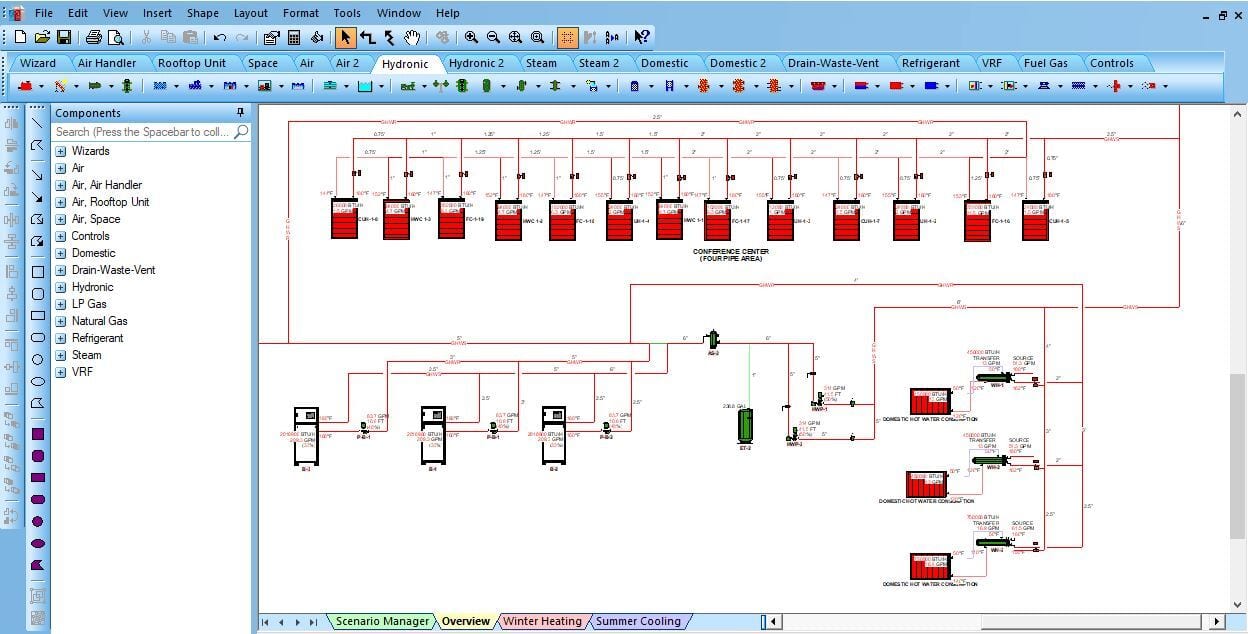Expand the Hydronic tree node
Image resolution: width=1248 pixels, height=634 pixels.
pyautogui.click(x=61, y=287)
